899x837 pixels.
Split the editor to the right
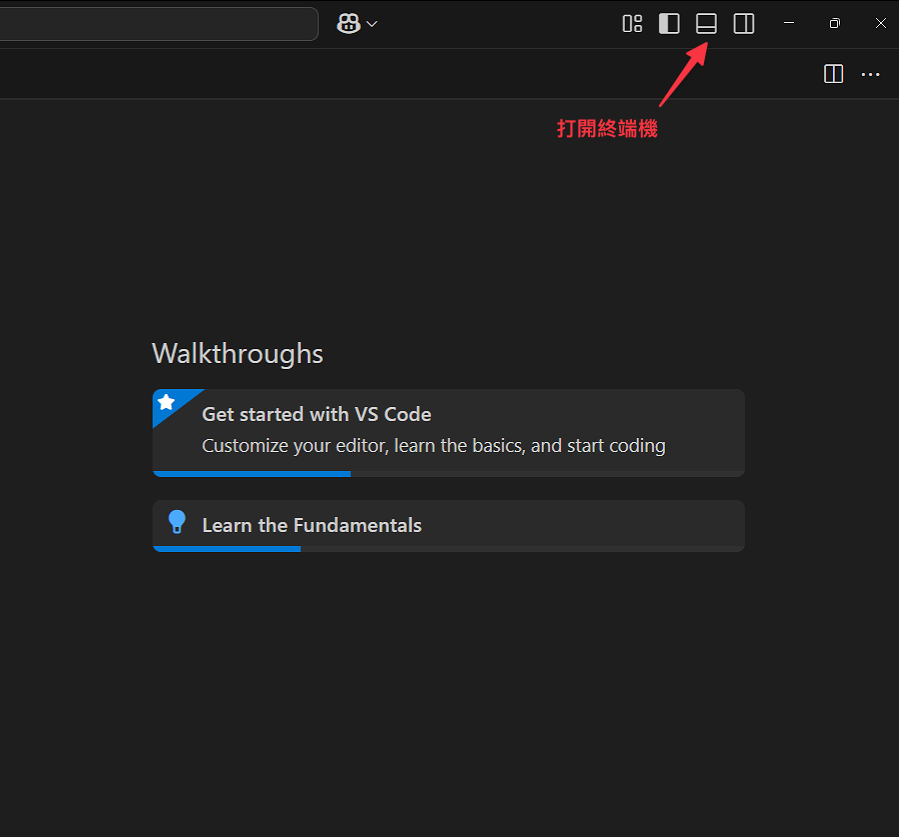pos(833,74)
